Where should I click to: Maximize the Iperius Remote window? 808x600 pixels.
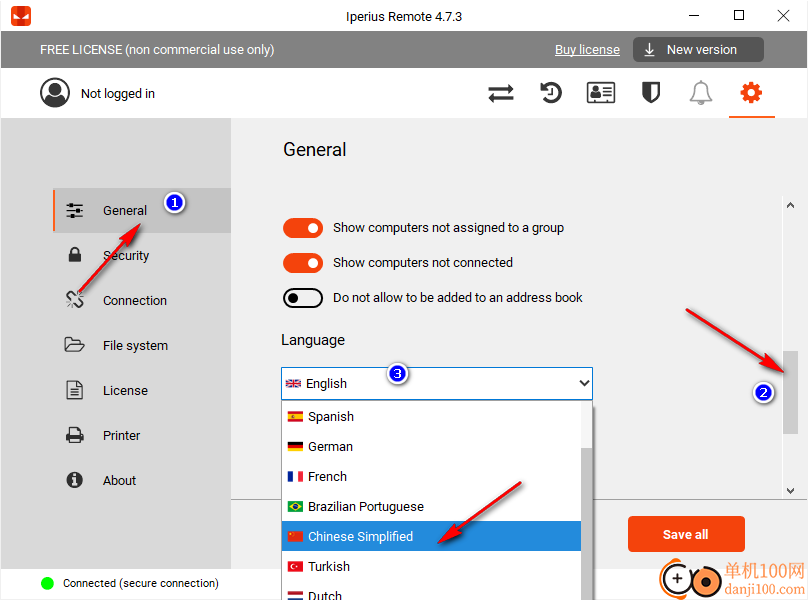tap(738, 15)
